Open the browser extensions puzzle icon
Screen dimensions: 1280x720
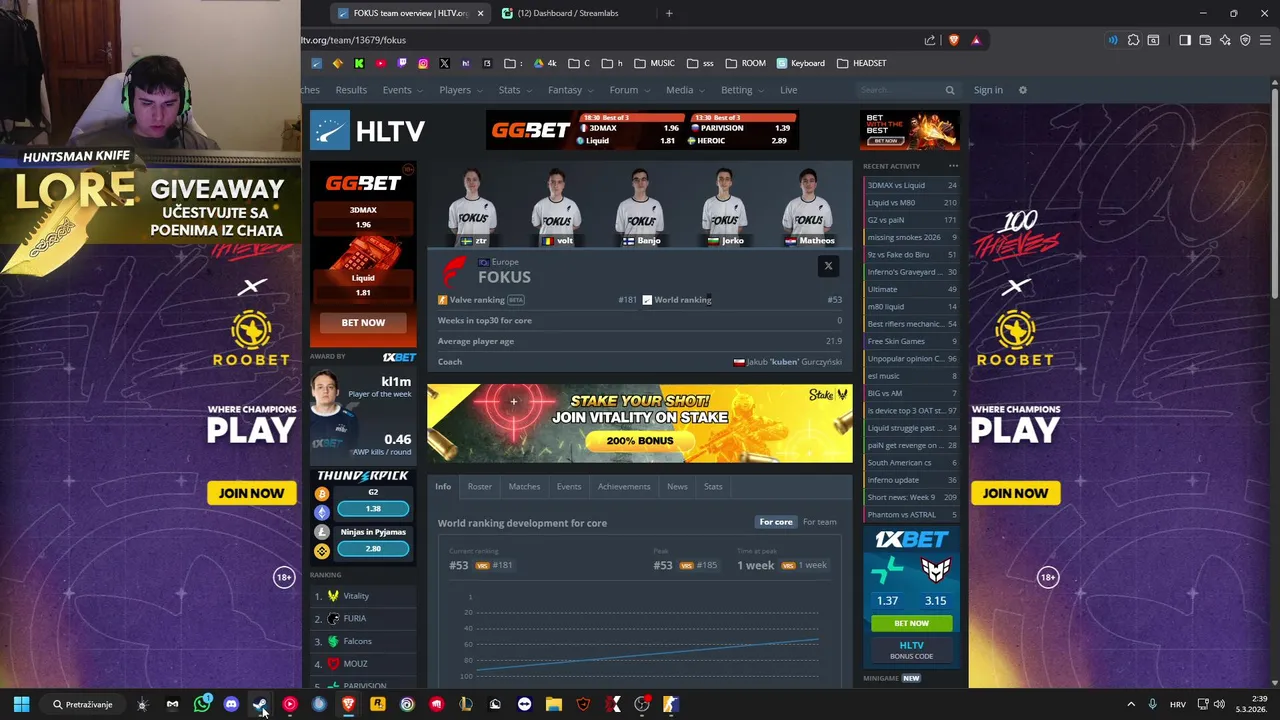pos(1133,40)
